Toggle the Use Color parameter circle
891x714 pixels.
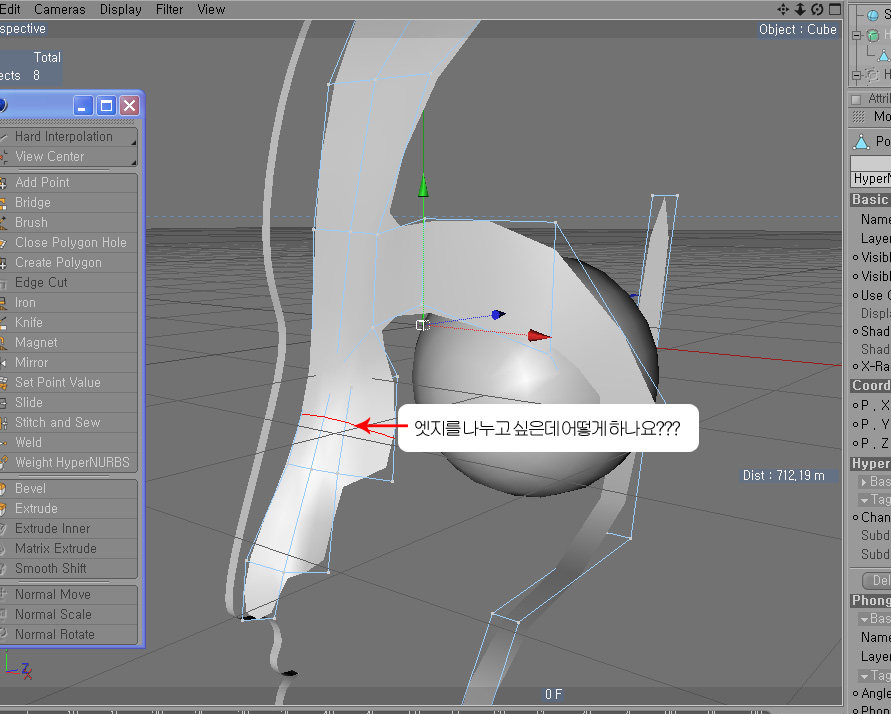(x=856, y=295)
